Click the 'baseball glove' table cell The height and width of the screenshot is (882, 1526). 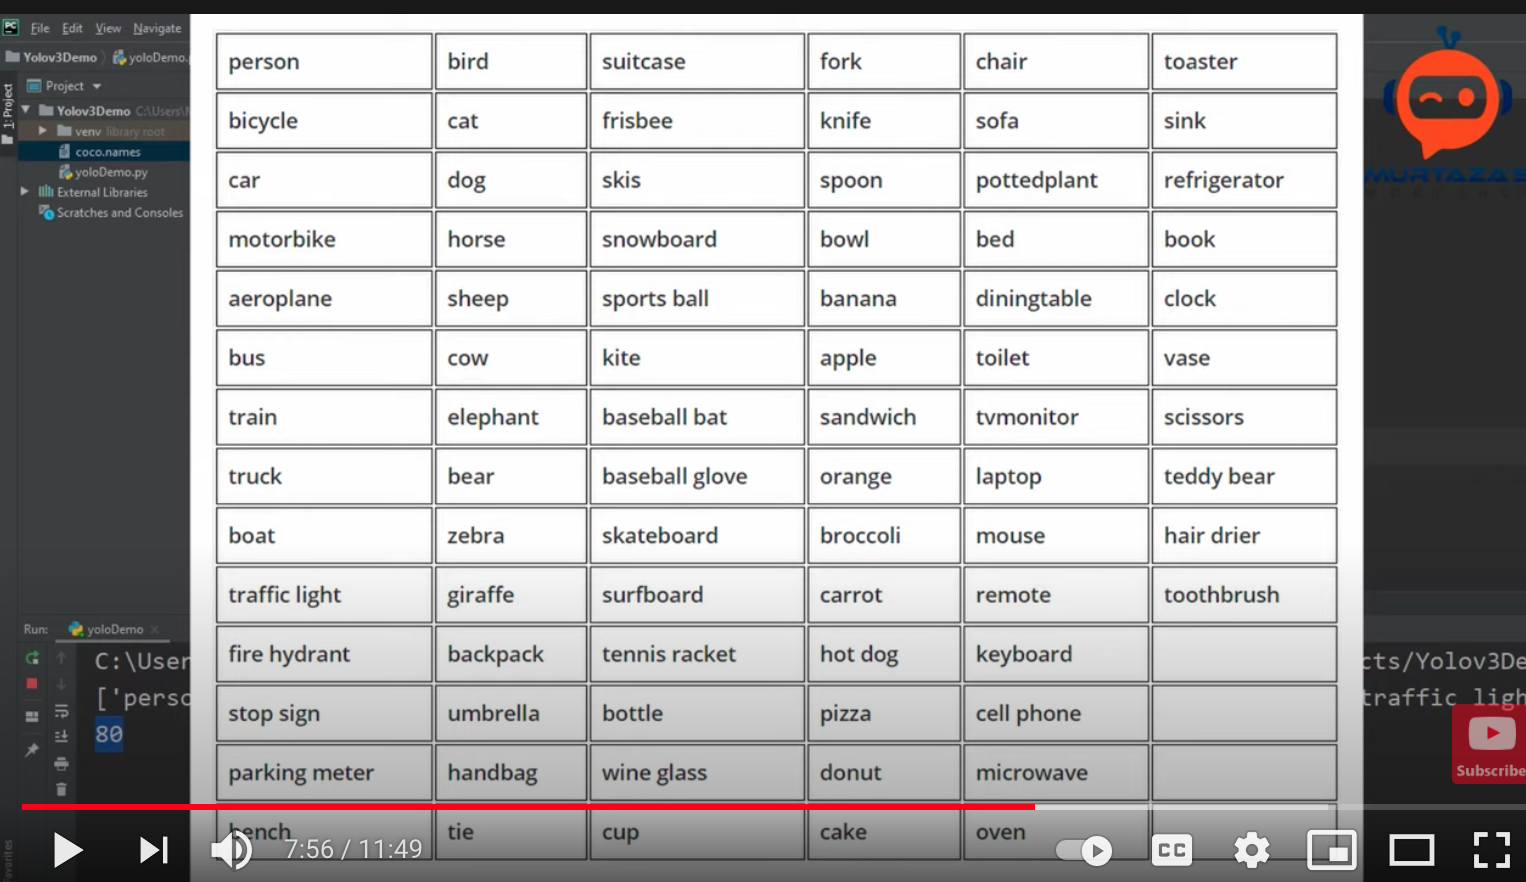(x=697, y=477)
